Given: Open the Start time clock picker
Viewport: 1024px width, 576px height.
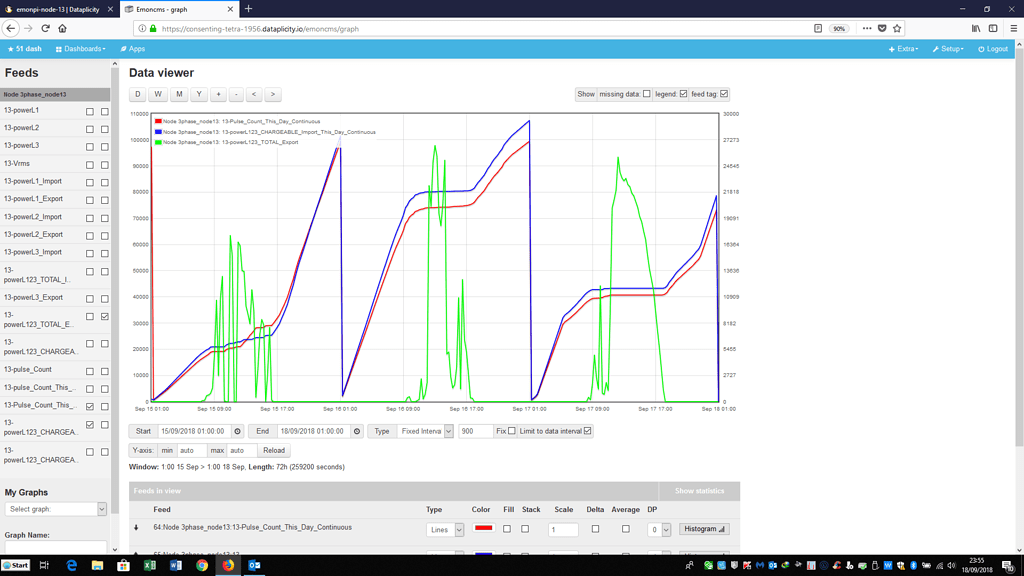Looking at the screenshot, I should point(236,431).
